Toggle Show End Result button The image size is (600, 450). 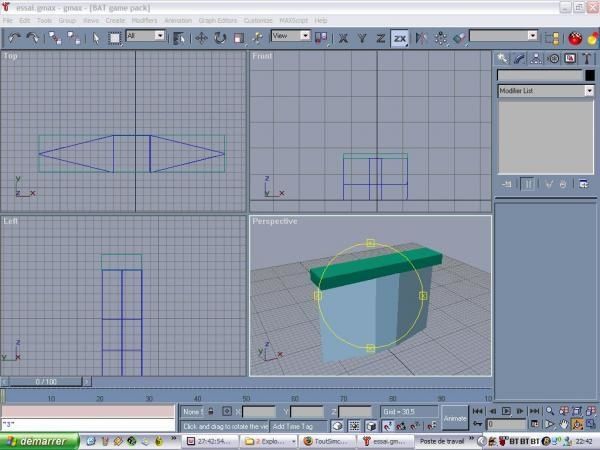tap(528, 184)
